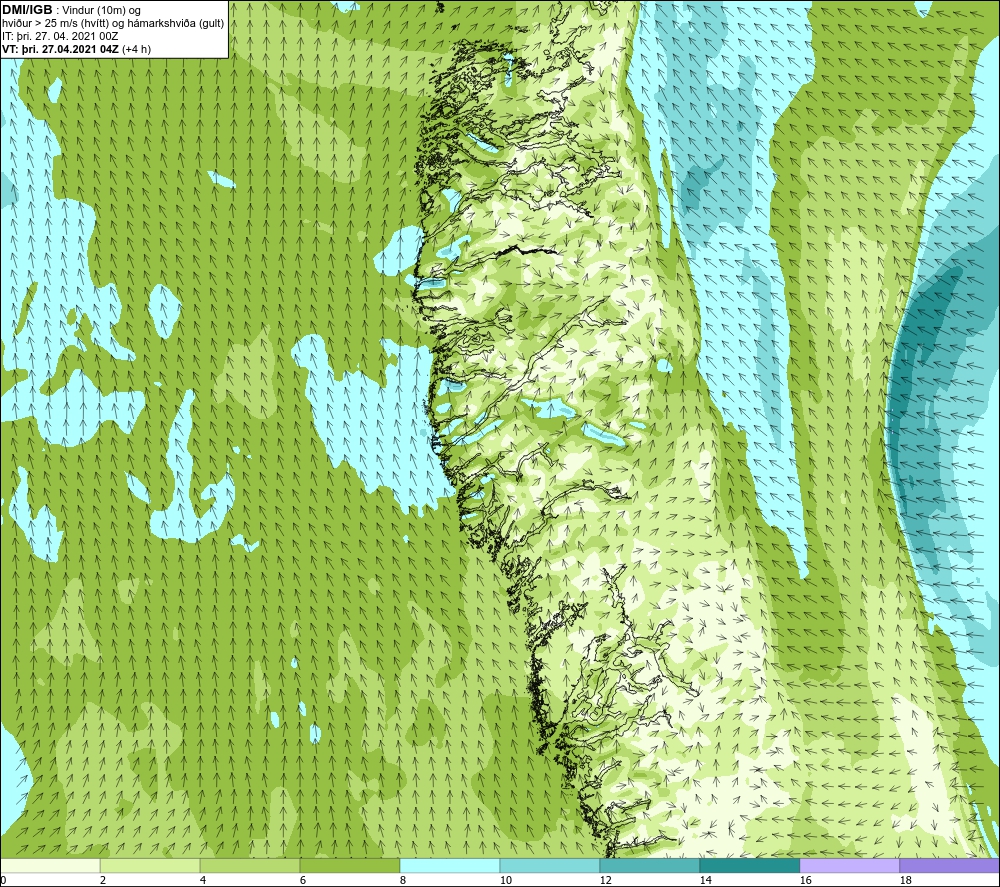
Task: Click the 8-10 m/s light cyan legend swatch
Action: tap(450, 865)
